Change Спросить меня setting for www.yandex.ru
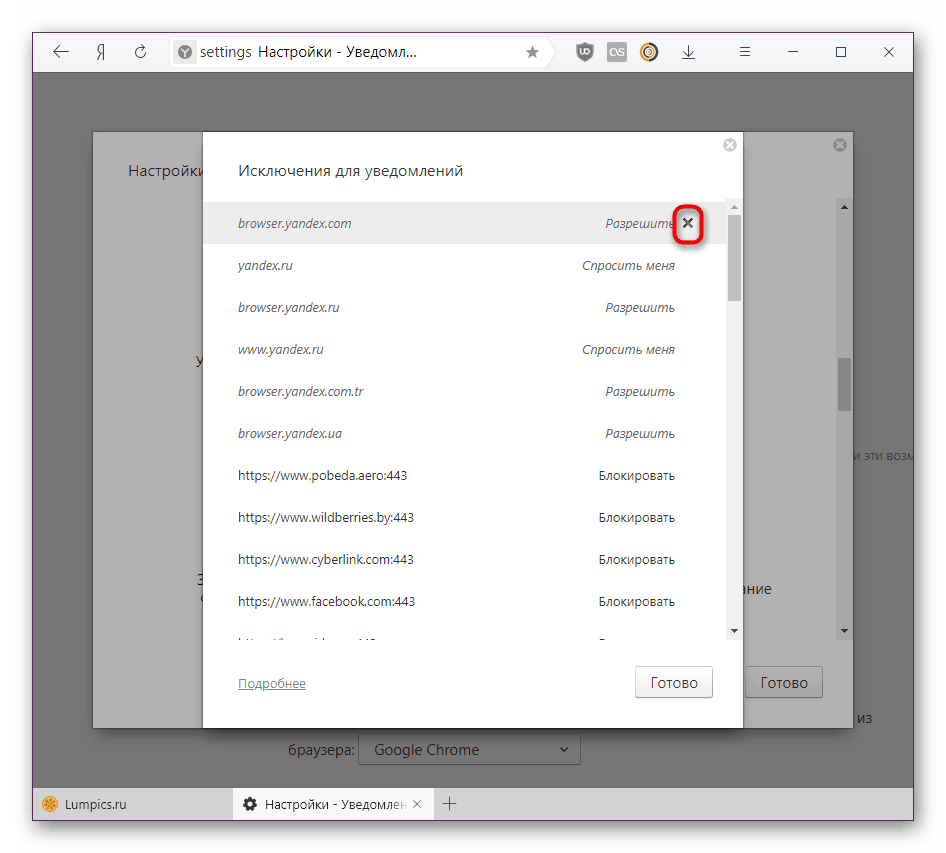Viewport: 946px width, 853px height. click(628, 349)
